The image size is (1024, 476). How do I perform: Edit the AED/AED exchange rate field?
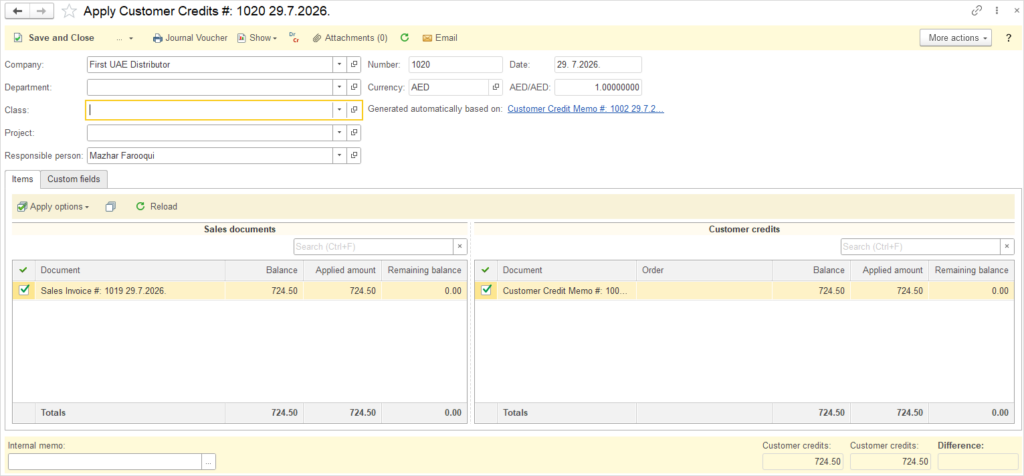(598, 87)
